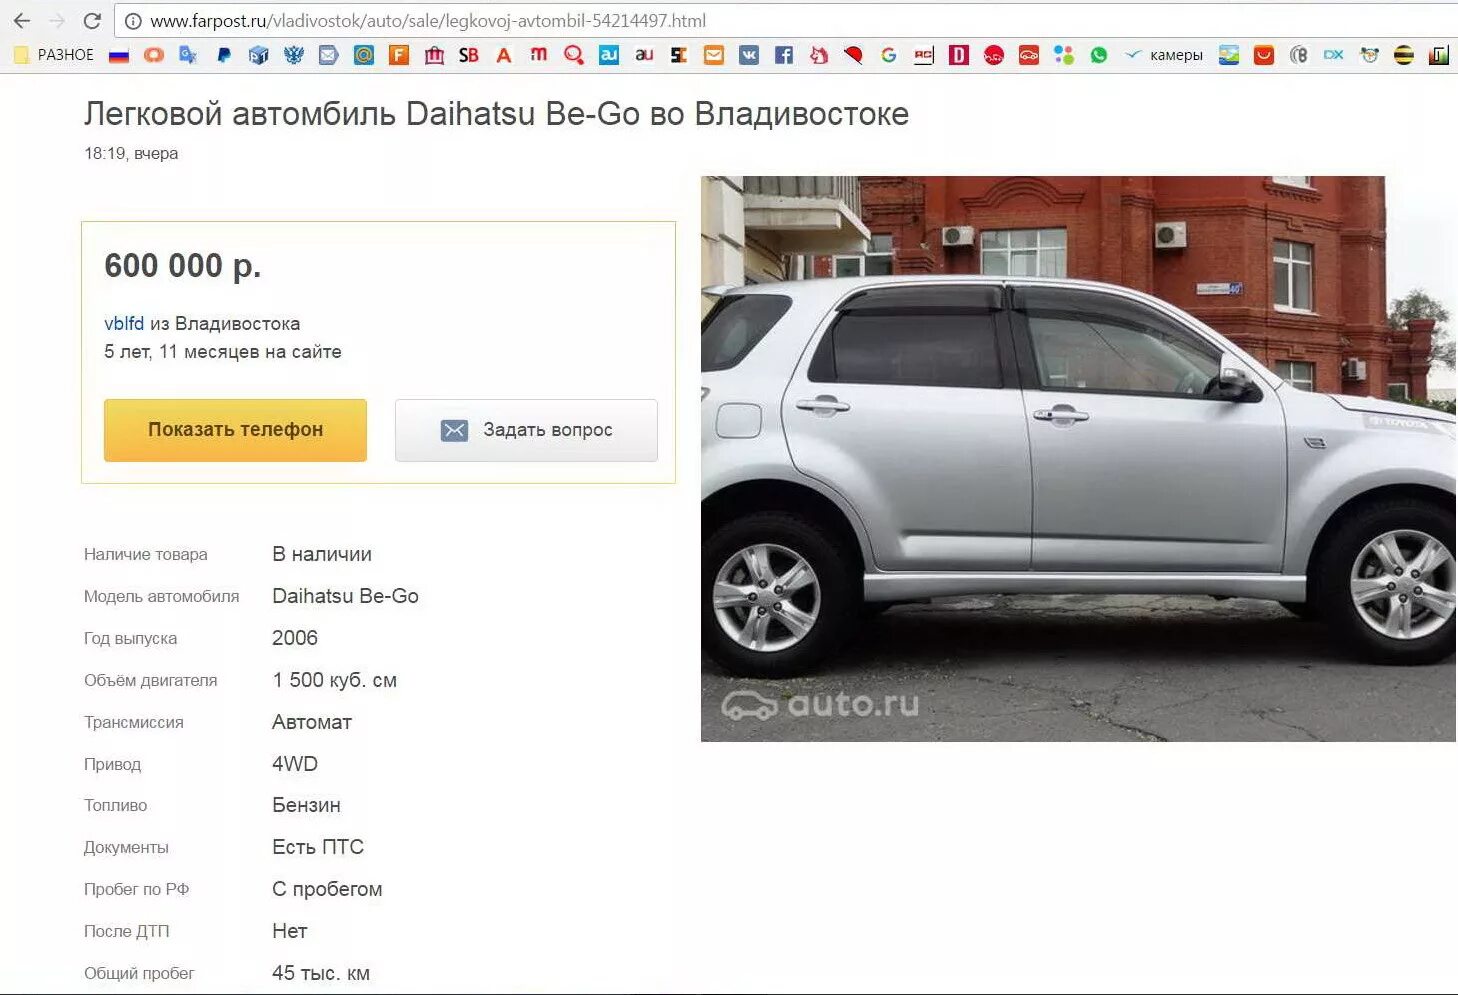The width and height of the screenshot is (1458, 995).
Task: Open the WhatsApp bookmark
Action: click(x=1099, y=55)
